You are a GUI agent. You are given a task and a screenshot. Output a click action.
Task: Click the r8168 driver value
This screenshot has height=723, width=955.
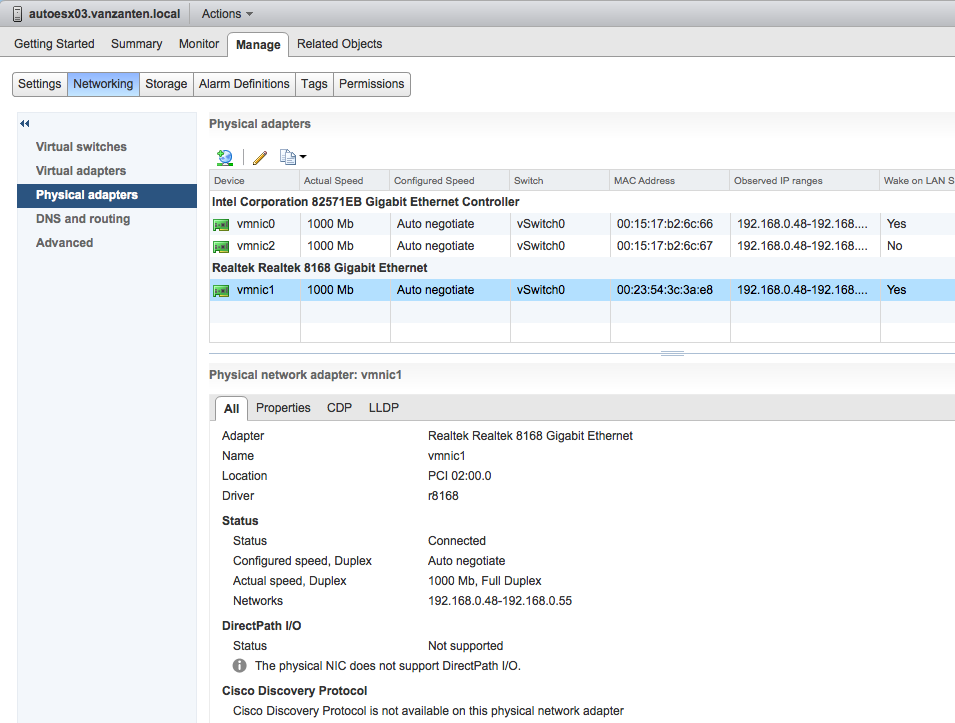coord(443,495)
